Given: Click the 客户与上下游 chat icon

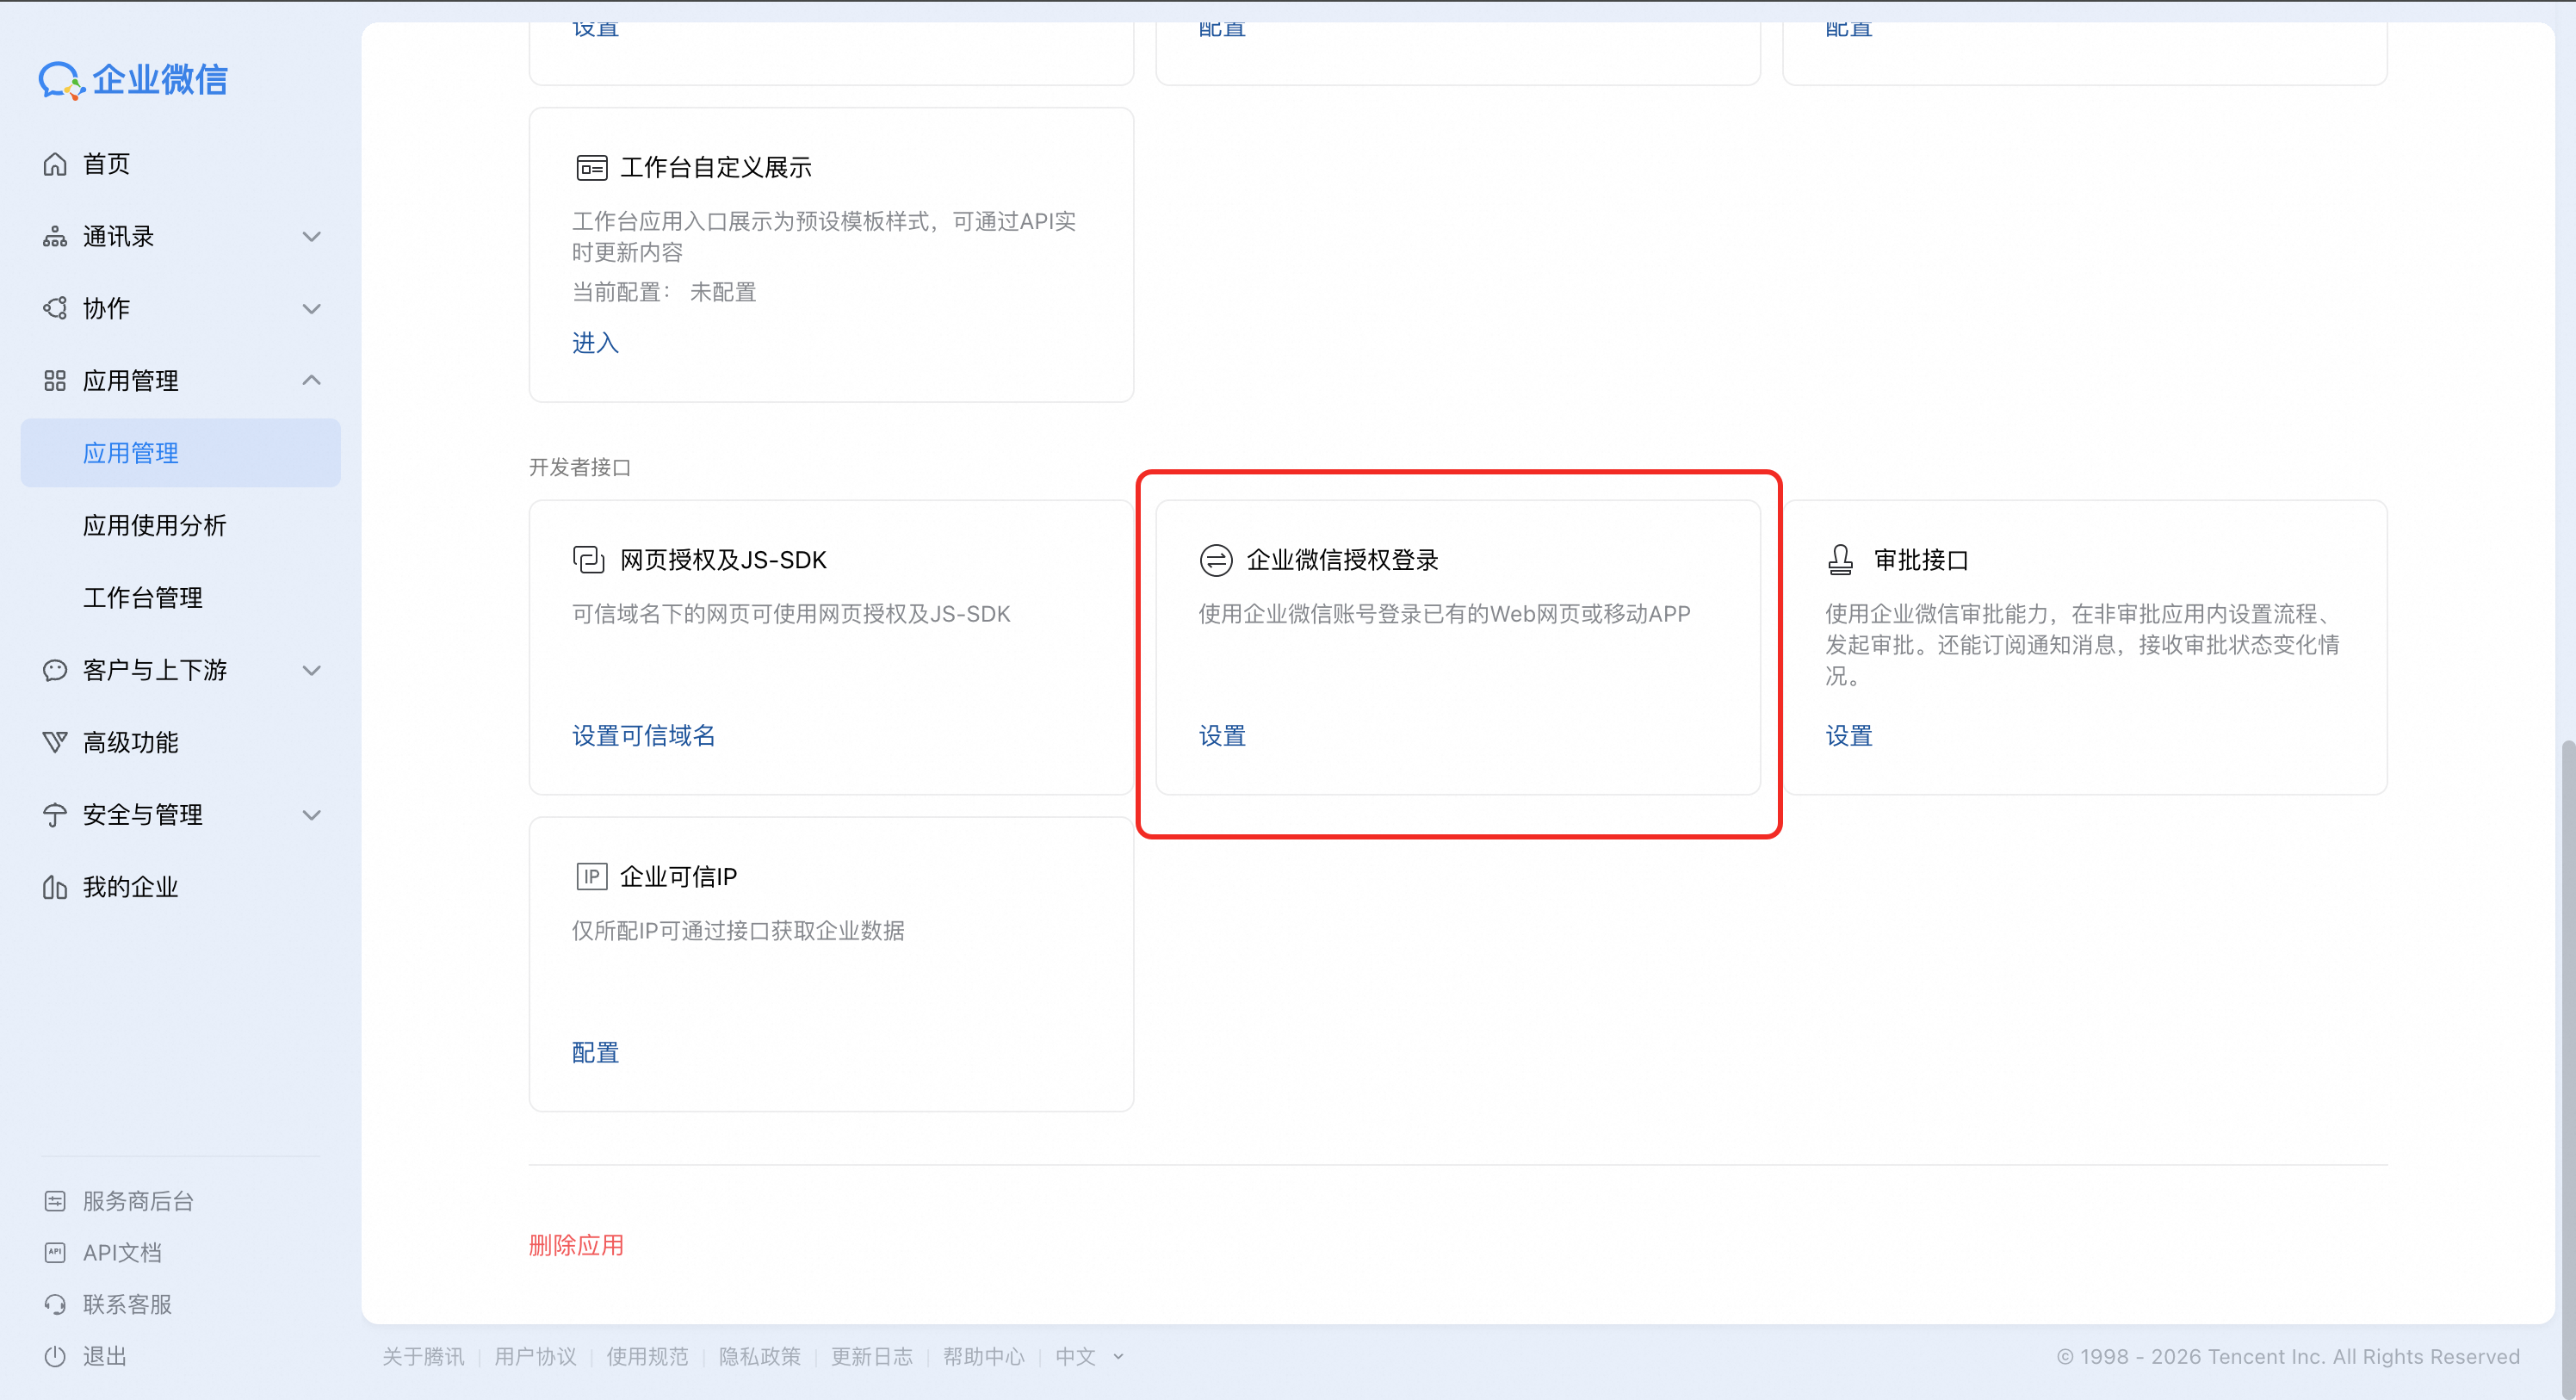Looking at the screenshot, I should [55, 670].
